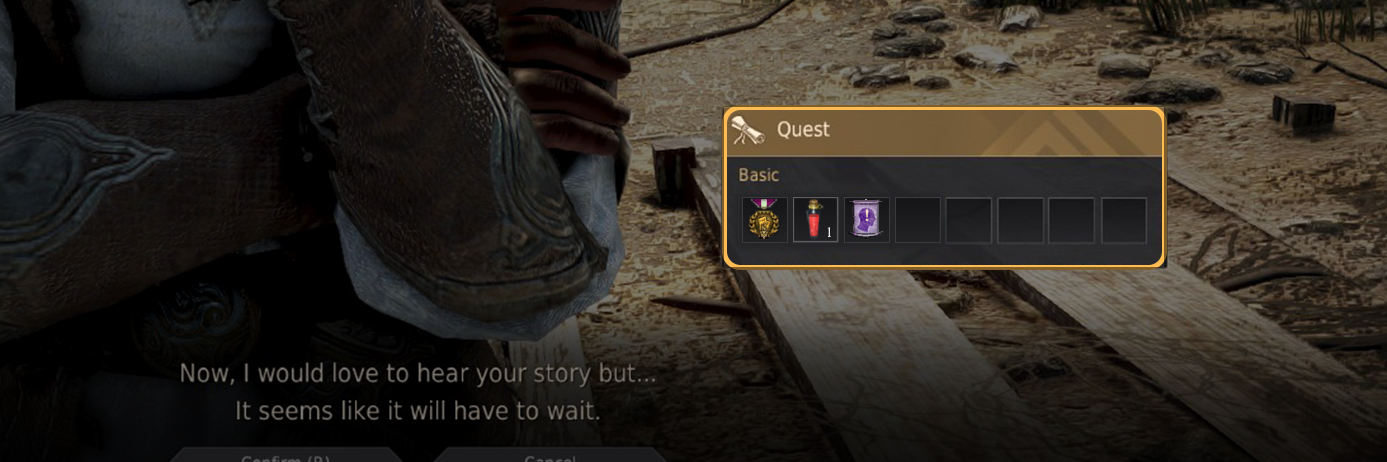Click the second empty reward slot
This screenshot has height=462, width=1387.
click(x=970, y=220)
